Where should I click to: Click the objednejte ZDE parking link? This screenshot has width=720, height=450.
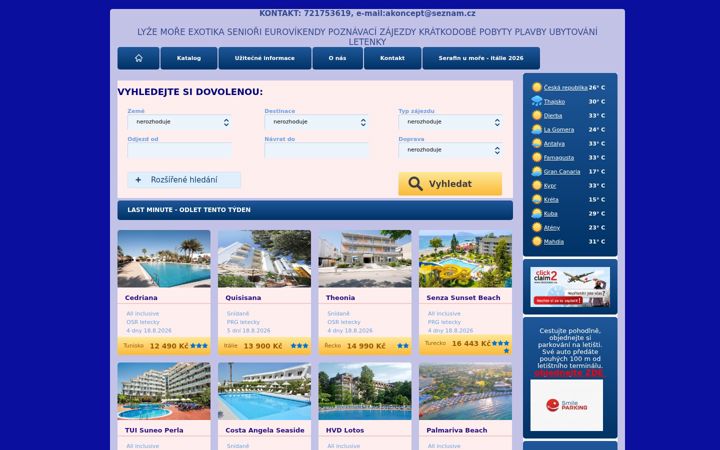click(x=569, y=373)
